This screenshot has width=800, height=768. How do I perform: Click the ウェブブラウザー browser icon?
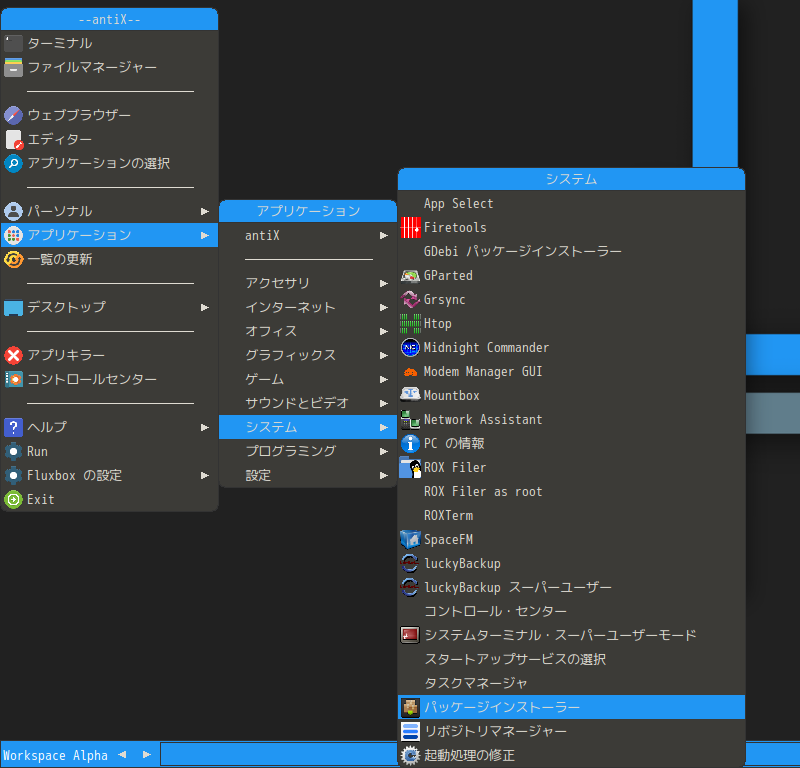coord(13,115)
